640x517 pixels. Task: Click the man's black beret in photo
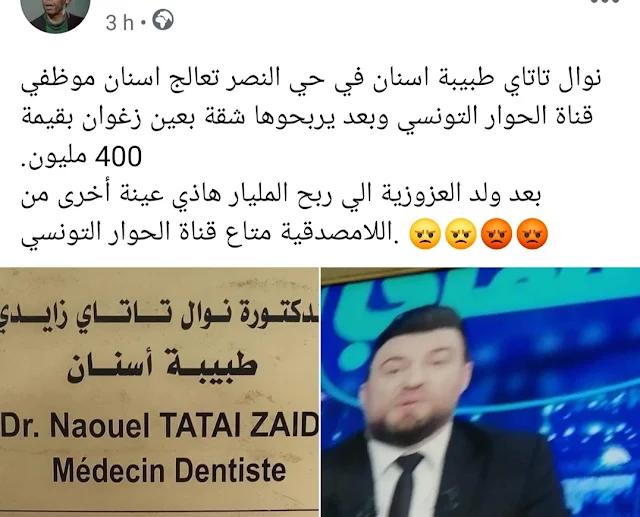(420, 324)
